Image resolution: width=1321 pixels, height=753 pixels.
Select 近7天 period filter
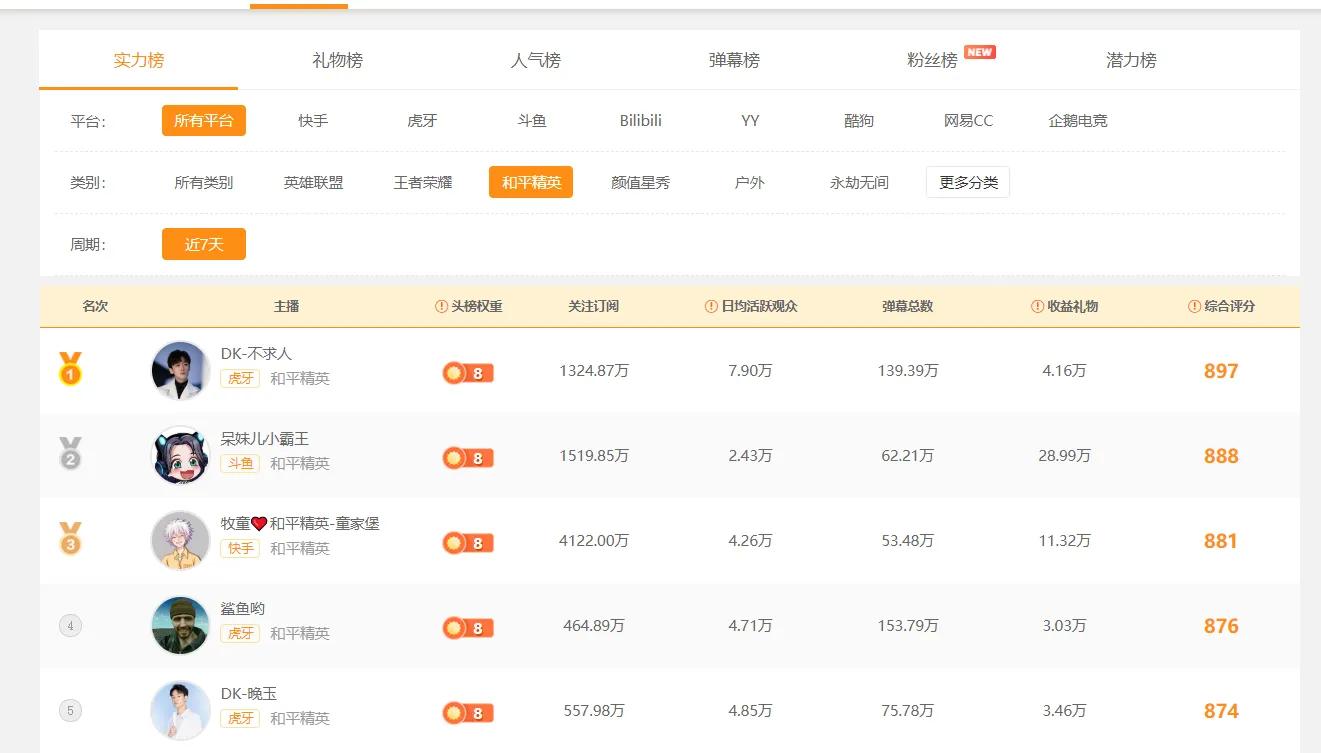pyautogui.click(x=204, y=244)
